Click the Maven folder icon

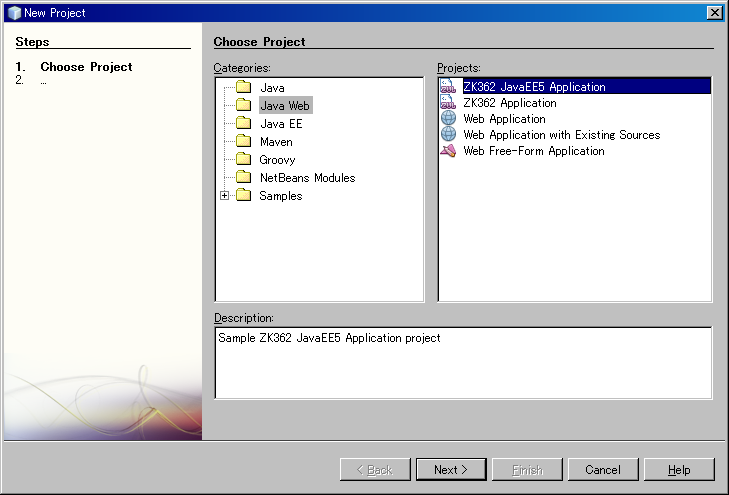pos(244,141)
